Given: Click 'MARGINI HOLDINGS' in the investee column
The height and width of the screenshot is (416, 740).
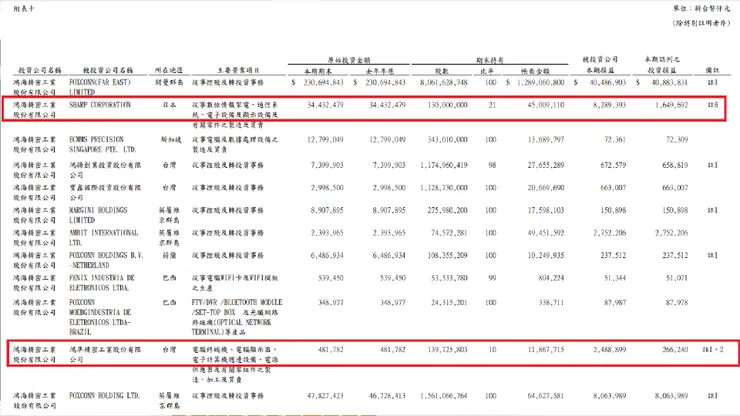Looking at the screenshot, I should (98, 210).
